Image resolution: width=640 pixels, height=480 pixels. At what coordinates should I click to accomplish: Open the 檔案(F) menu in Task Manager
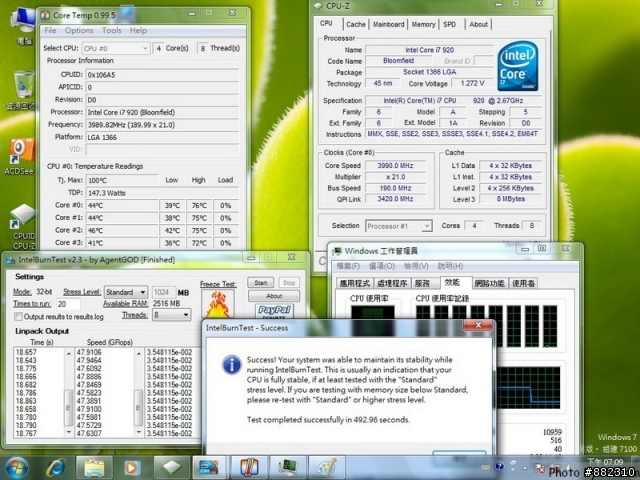[348, 266]
